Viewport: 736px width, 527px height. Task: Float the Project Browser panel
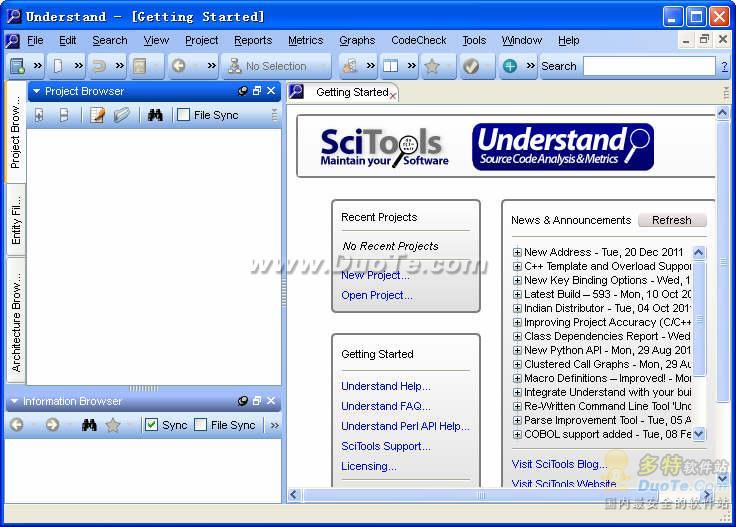257,91
